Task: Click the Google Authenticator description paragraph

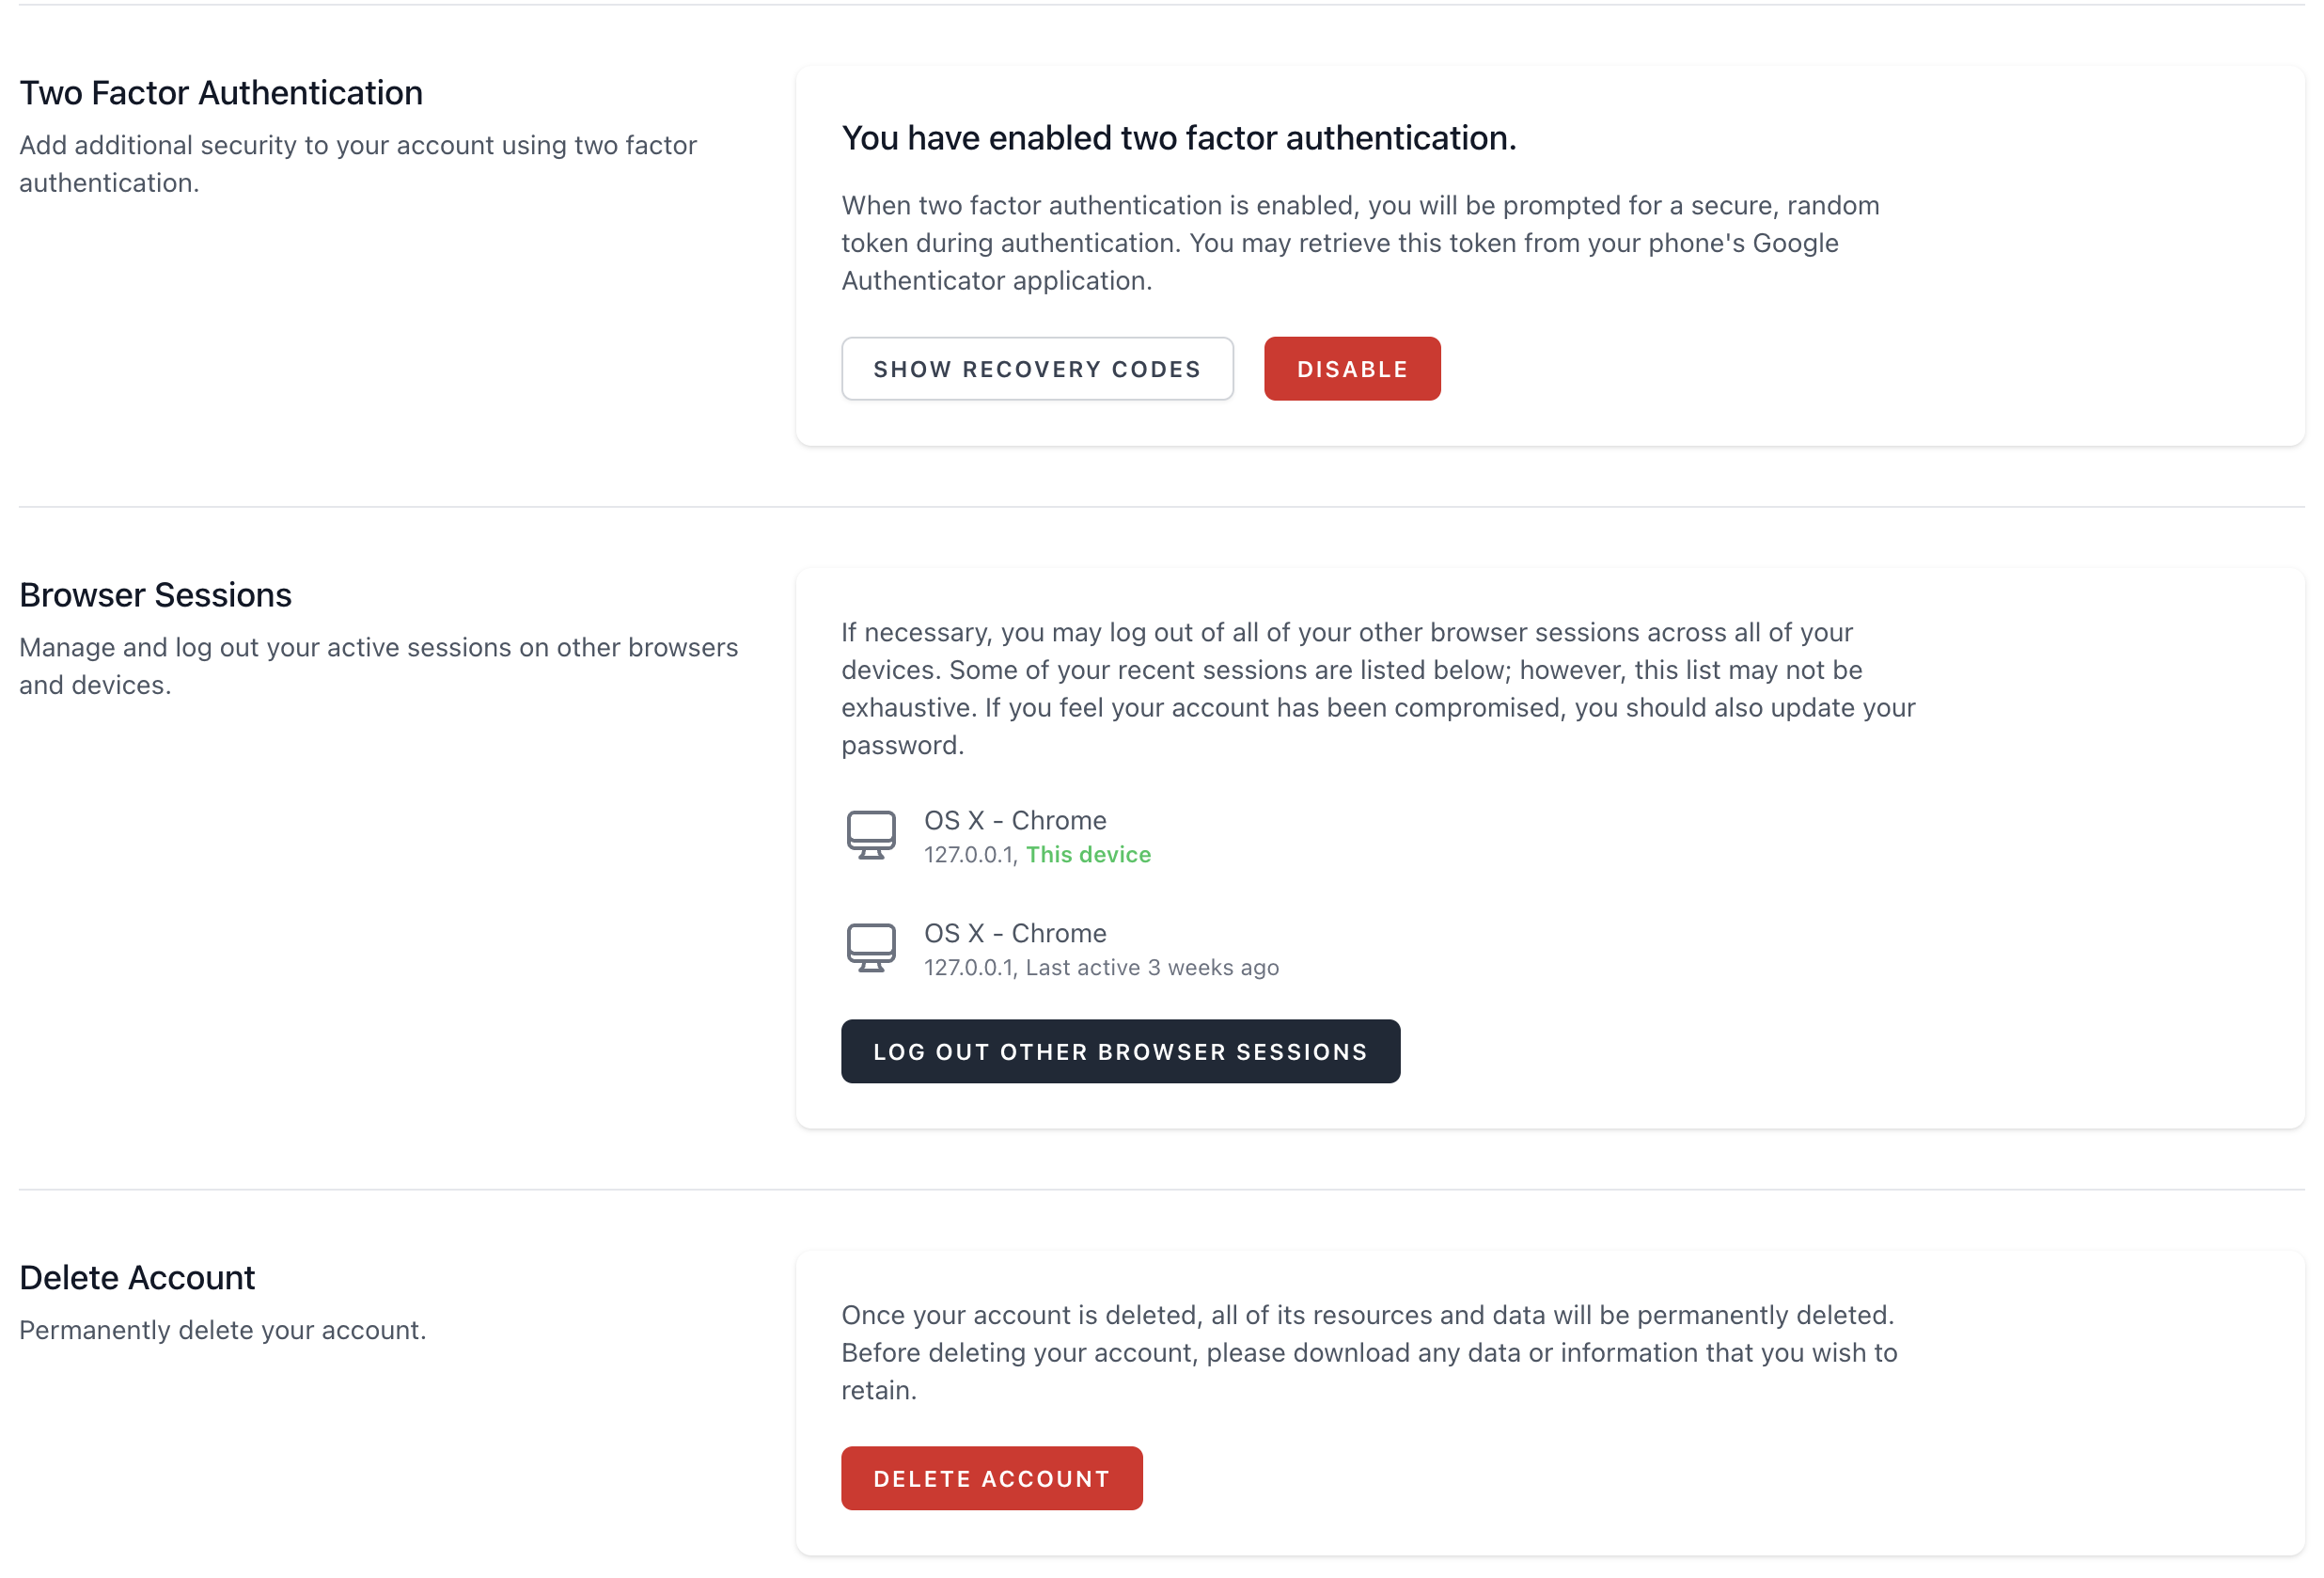Action: coord(1360,243)
